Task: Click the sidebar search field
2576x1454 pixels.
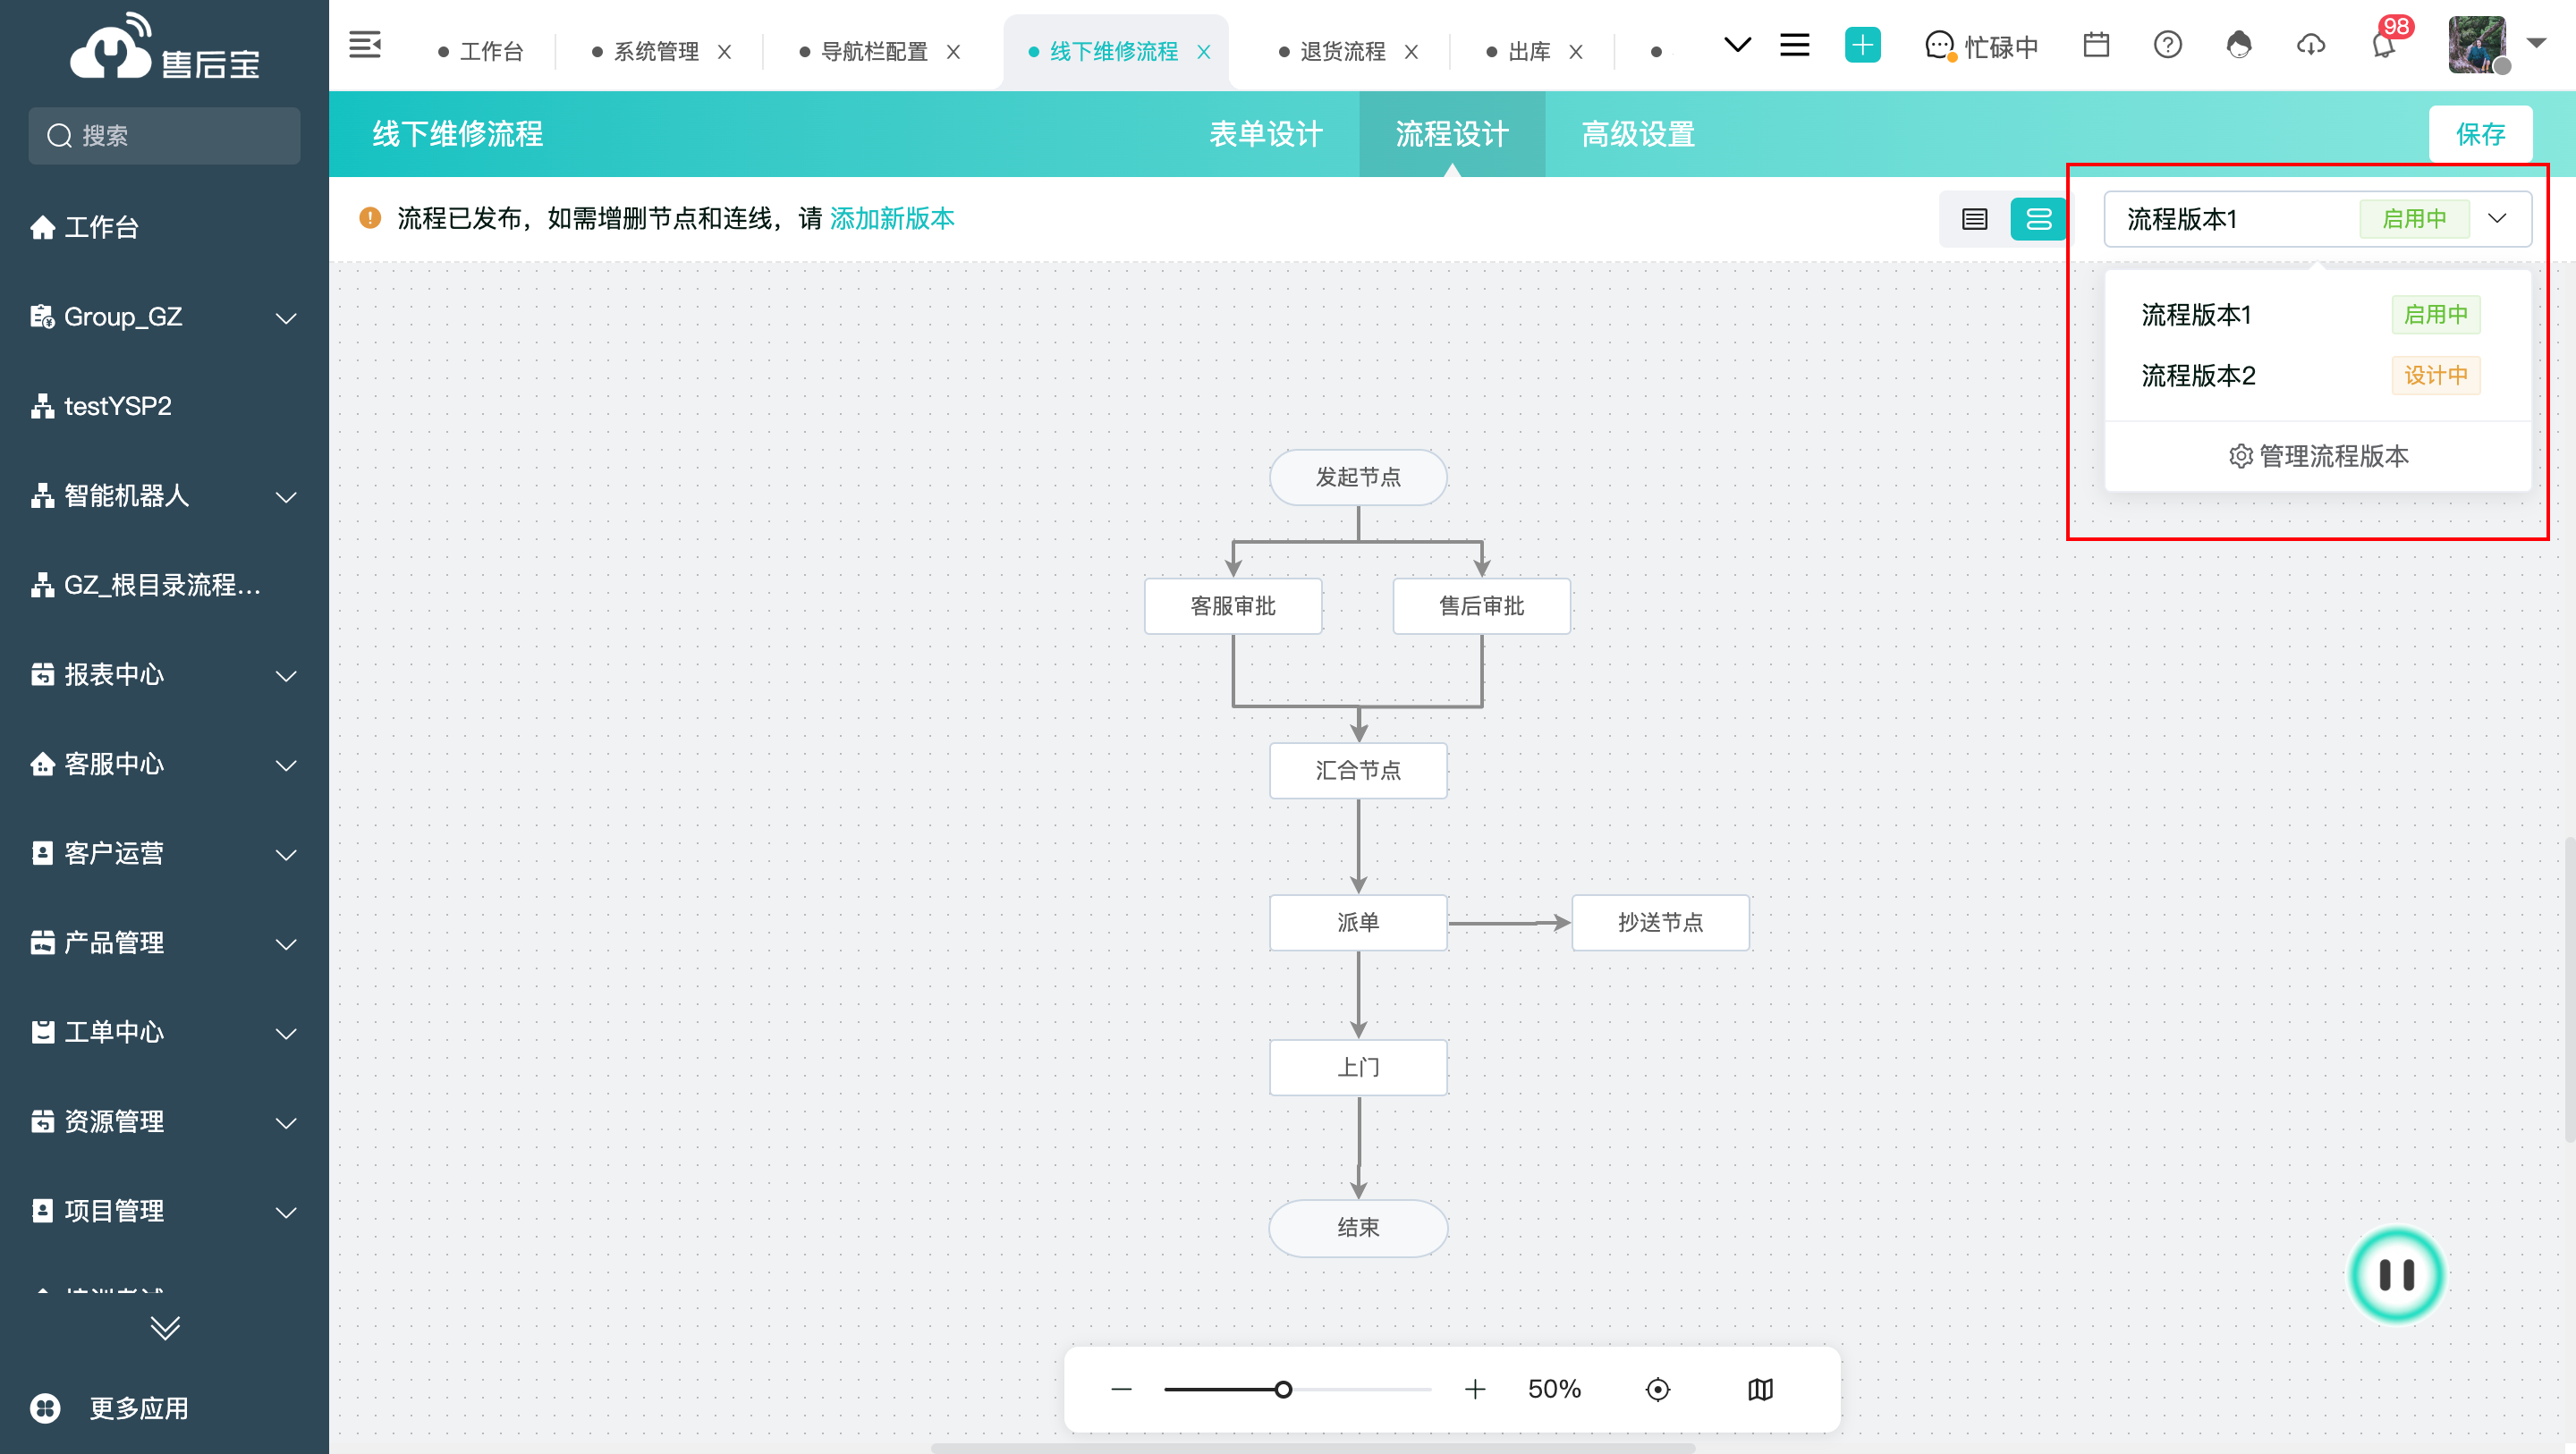Action: click(x=164, y=135)
